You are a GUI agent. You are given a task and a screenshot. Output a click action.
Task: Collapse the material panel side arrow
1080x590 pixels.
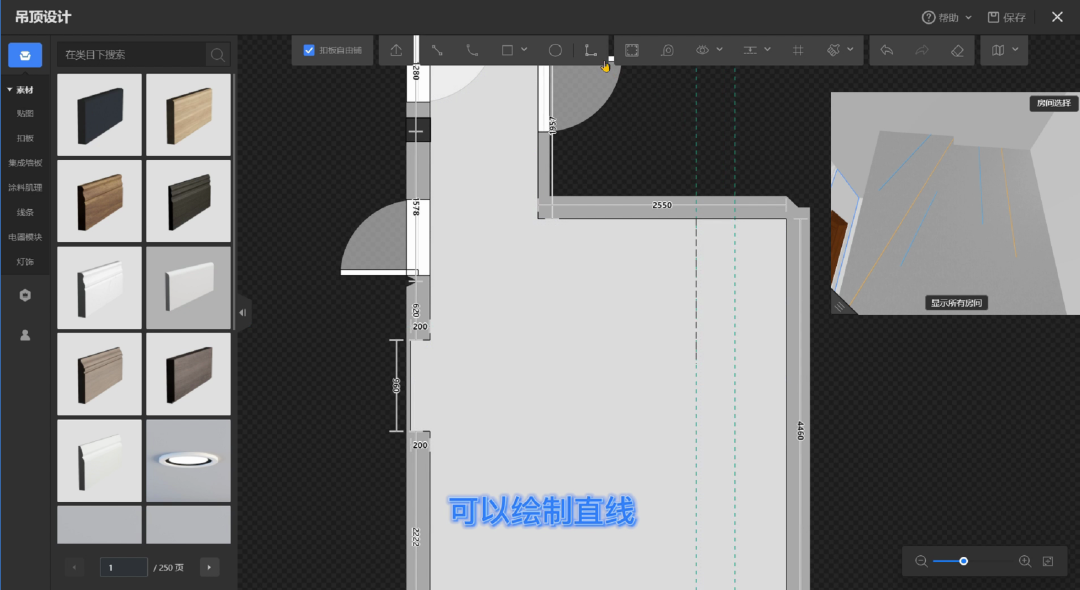[x=242, y=313]
